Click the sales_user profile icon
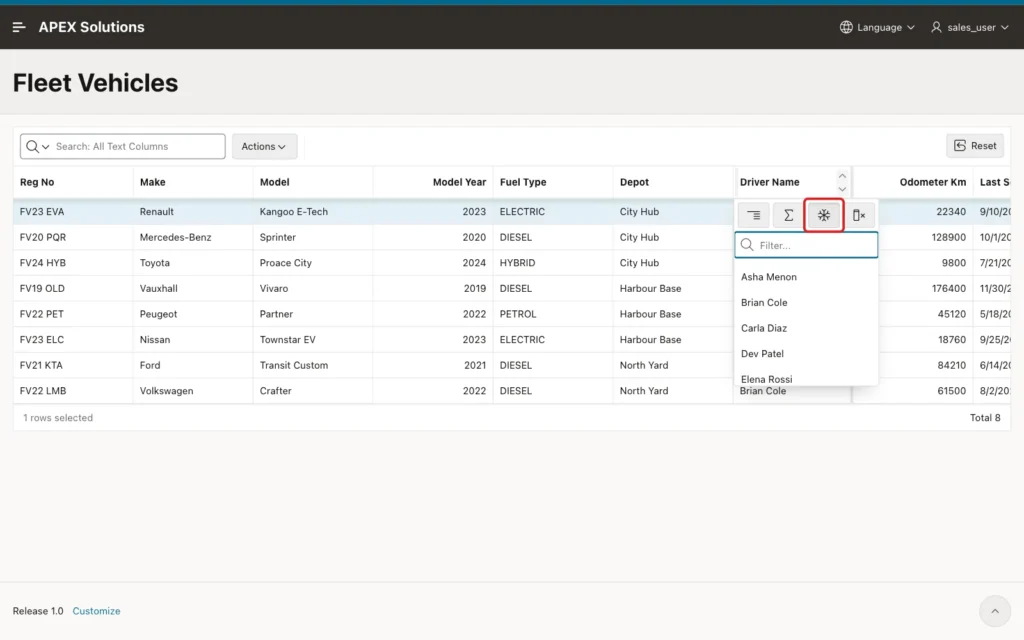The height and width of the screenshot is (640, 1024). click(x=936, y=27)
